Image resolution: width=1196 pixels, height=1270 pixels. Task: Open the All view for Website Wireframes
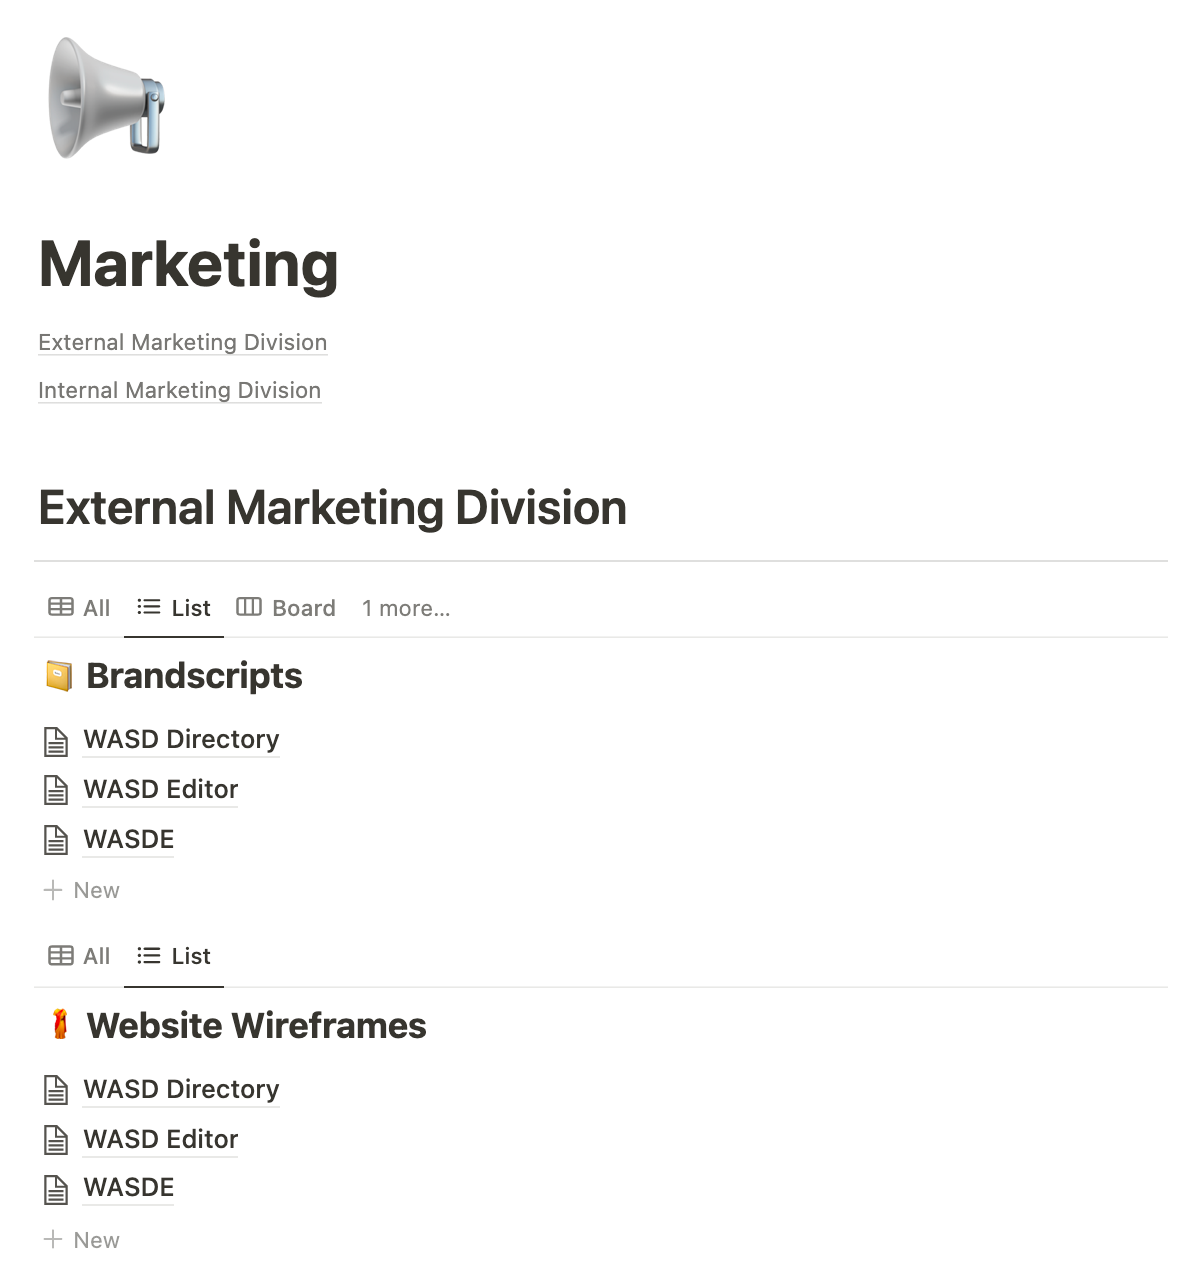tap(78, 956)
